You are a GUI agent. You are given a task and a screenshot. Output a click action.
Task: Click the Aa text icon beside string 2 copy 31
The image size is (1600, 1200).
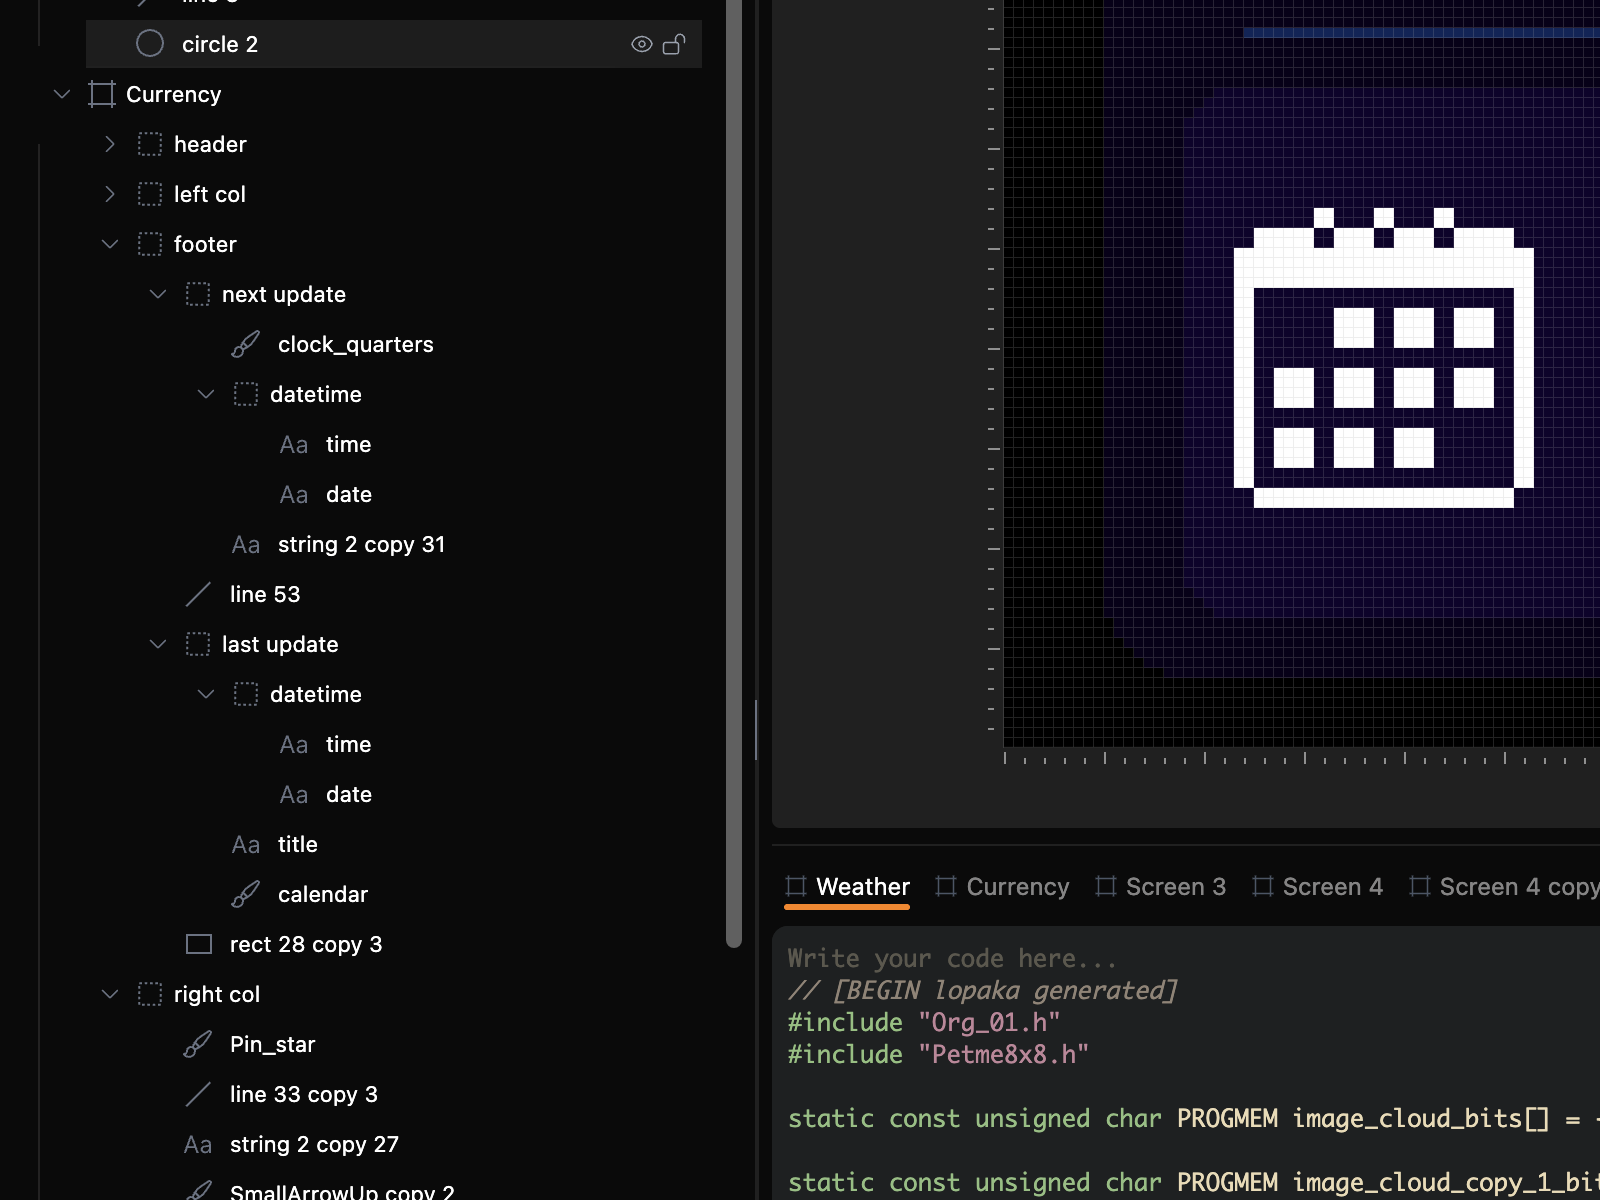[246, 544]
